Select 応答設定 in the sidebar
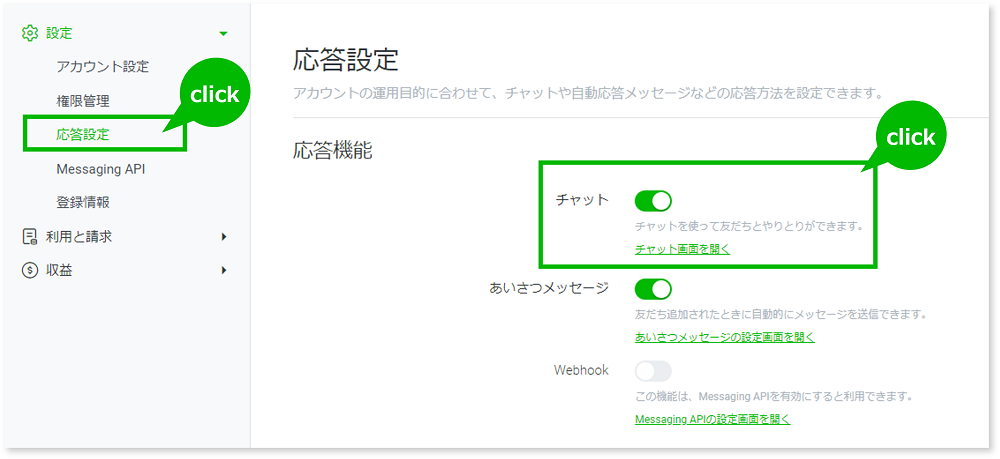The width and height of the screenshot is (1000, 459). (x=83, y=134)
